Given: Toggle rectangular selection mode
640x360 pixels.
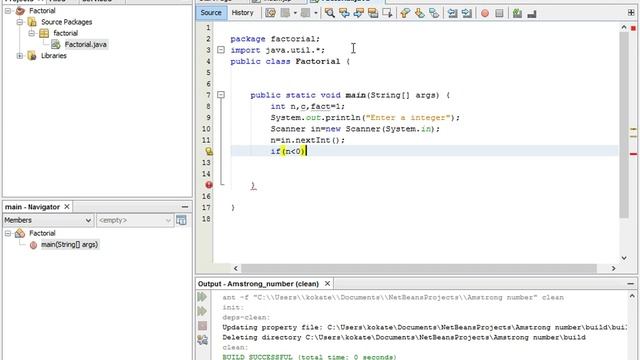Looking at the screenshot, I should (x=387, y=13).
